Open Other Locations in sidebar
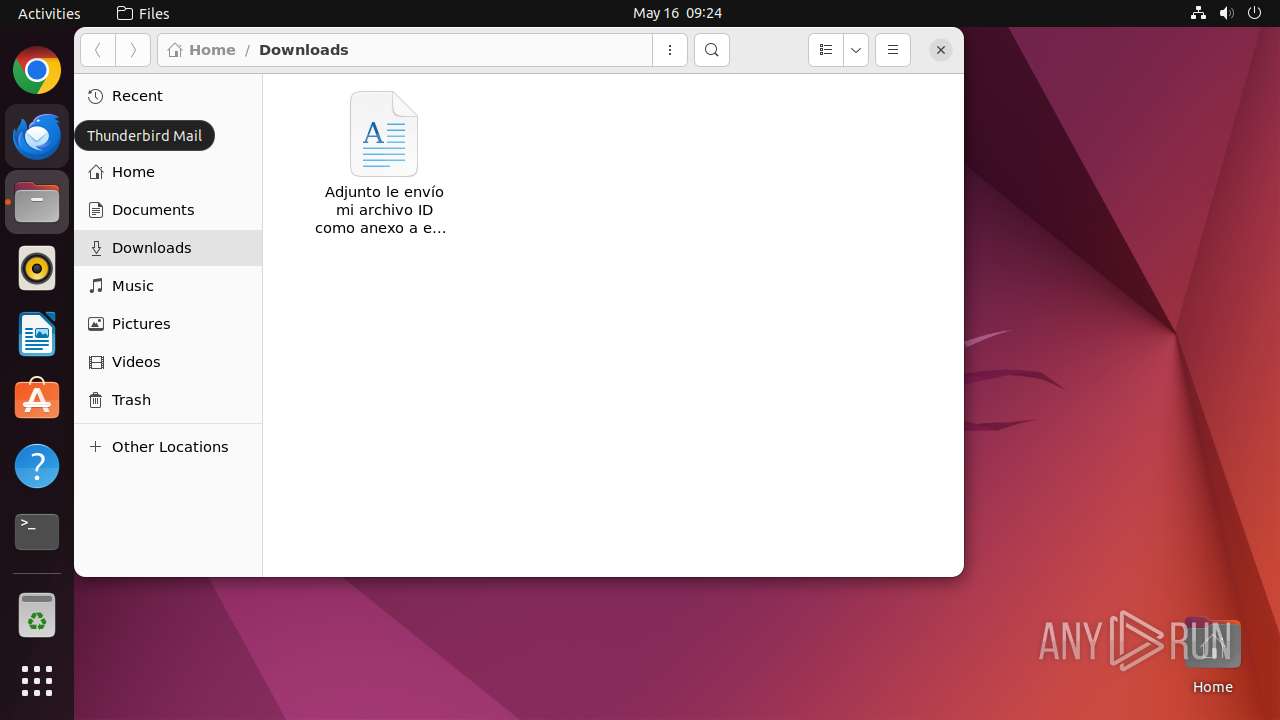This screenshot has width=1280, height=720. [168, 447]
